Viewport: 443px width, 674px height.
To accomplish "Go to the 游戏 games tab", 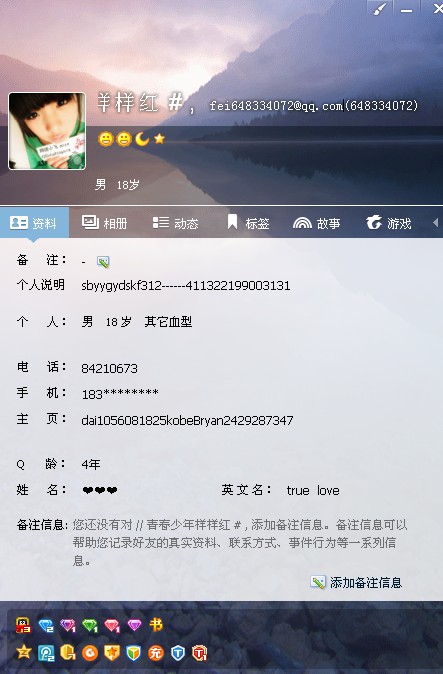I will tap(389, 223).
